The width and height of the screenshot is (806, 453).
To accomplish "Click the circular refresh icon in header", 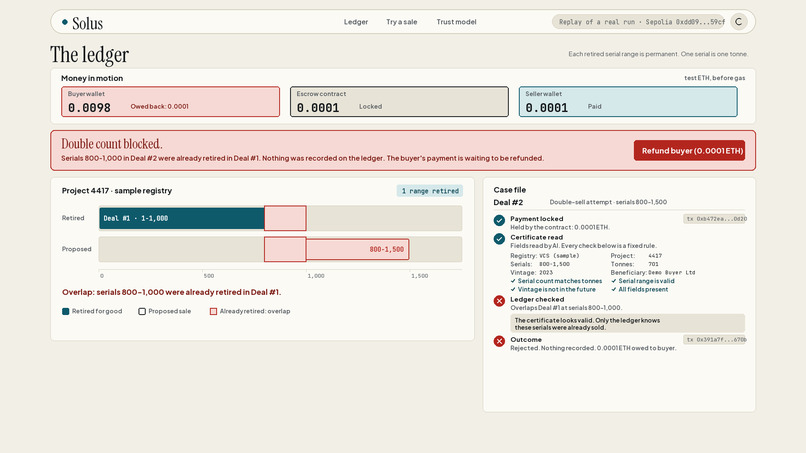I will coord(739,22).
